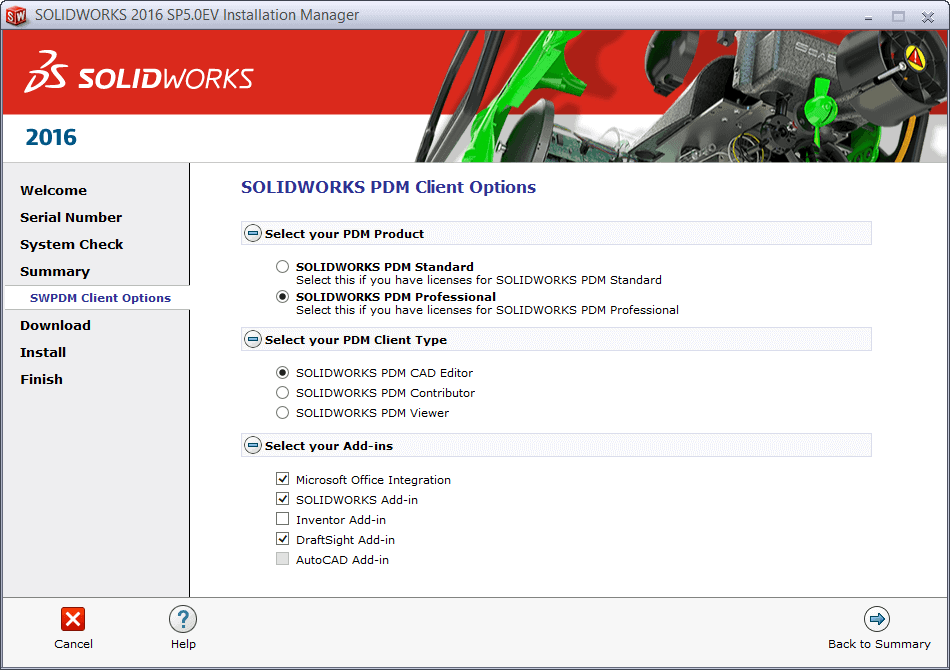Click the 2016 version text
The width and height of the screenshot is (950, 670).
click(51, 138)
